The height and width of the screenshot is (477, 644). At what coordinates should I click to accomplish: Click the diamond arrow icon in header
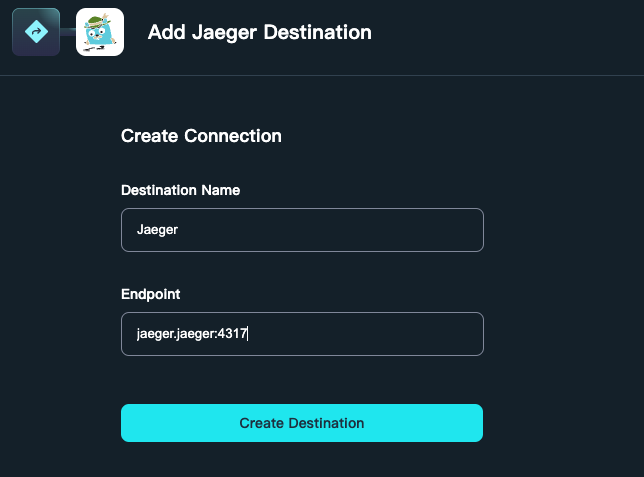tap(36, 32)
